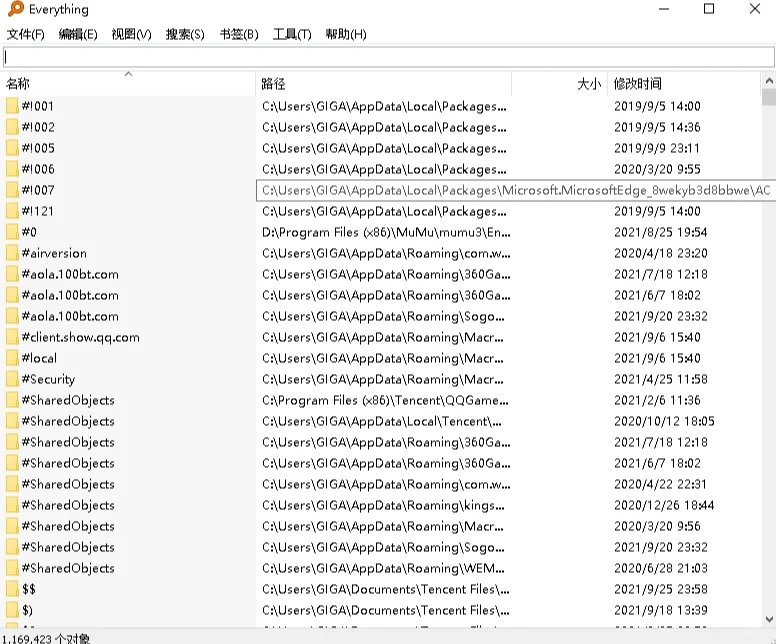
Task: Open the 搜索(S) menu
Action: pos(185,34)
